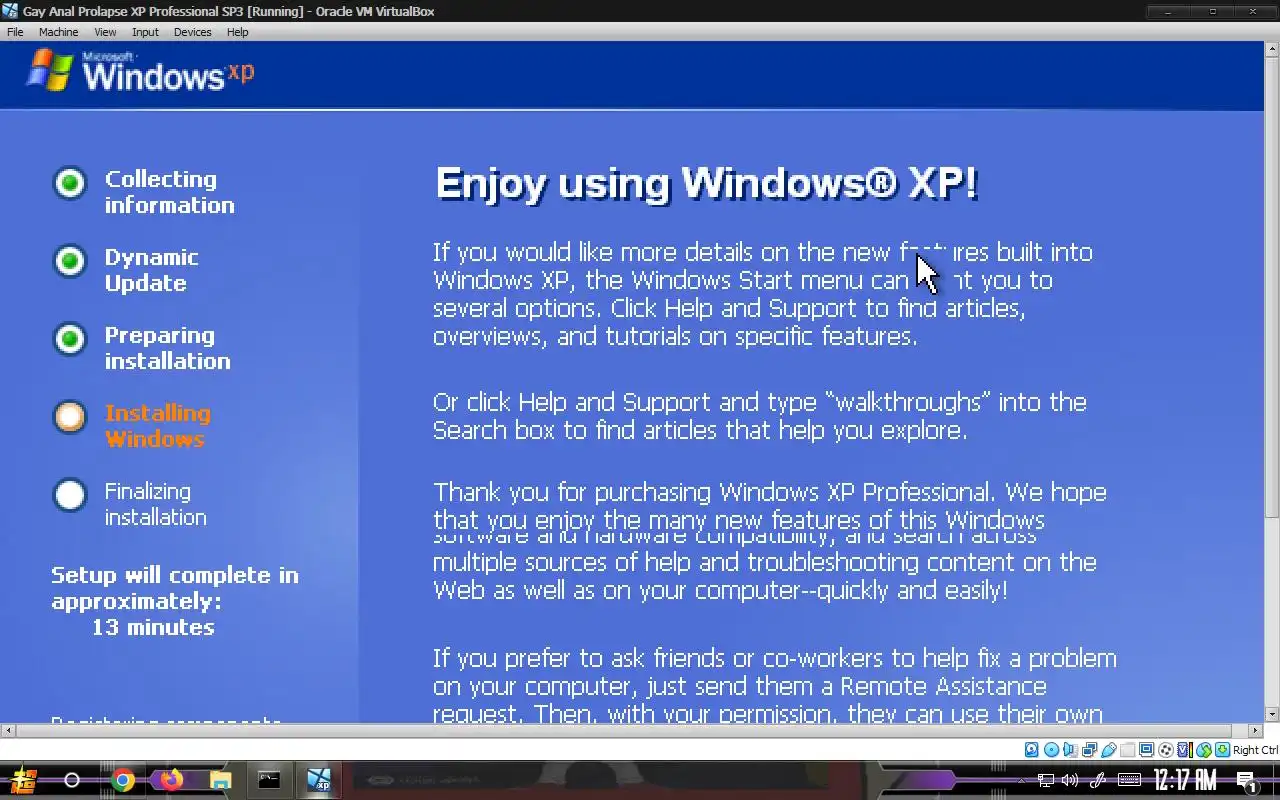The width and height of the screenshot is (1280, 800).
Task: Click the horizontal scrollbar right arrow
Action: 1255,730
